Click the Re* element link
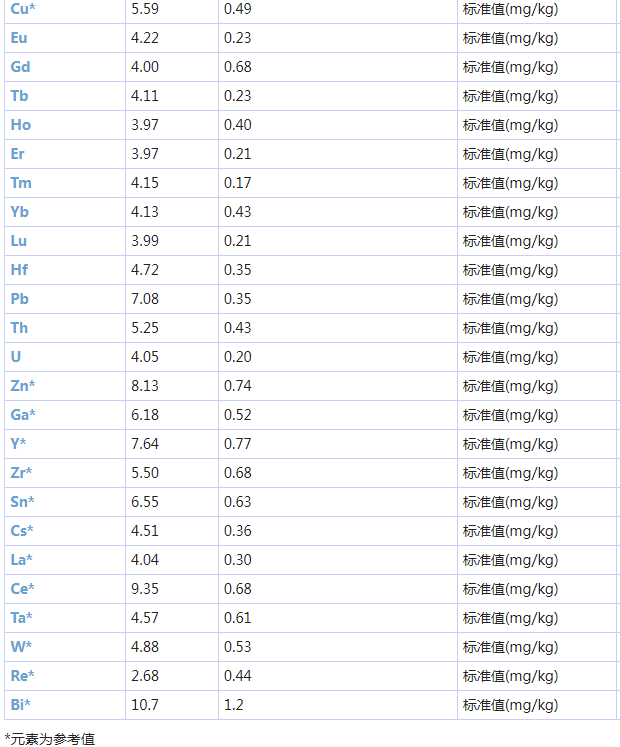Screen dimensions: 620x747 tap(22, 676)
